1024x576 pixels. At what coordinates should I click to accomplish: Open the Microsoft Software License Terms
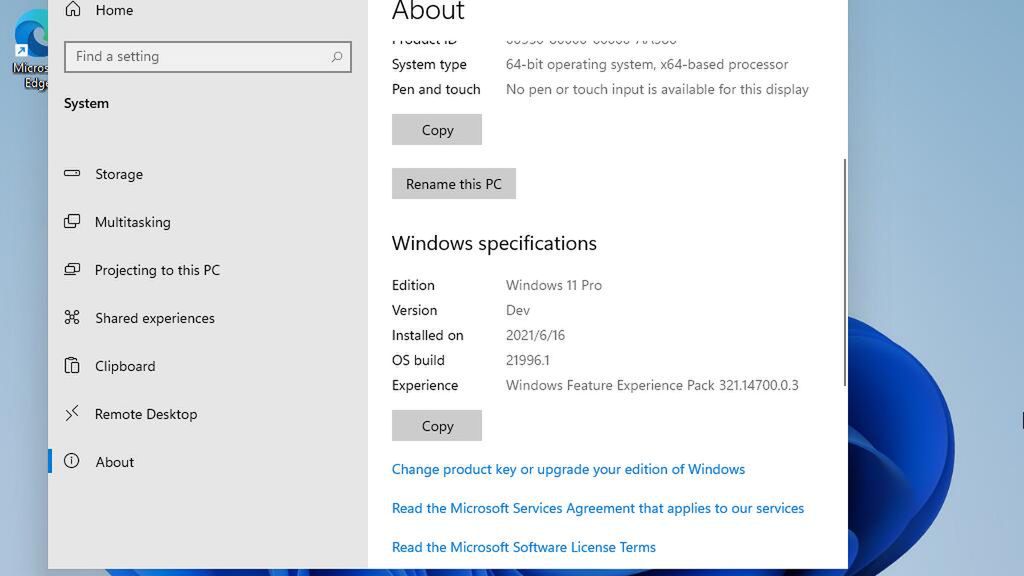[524, 547]
